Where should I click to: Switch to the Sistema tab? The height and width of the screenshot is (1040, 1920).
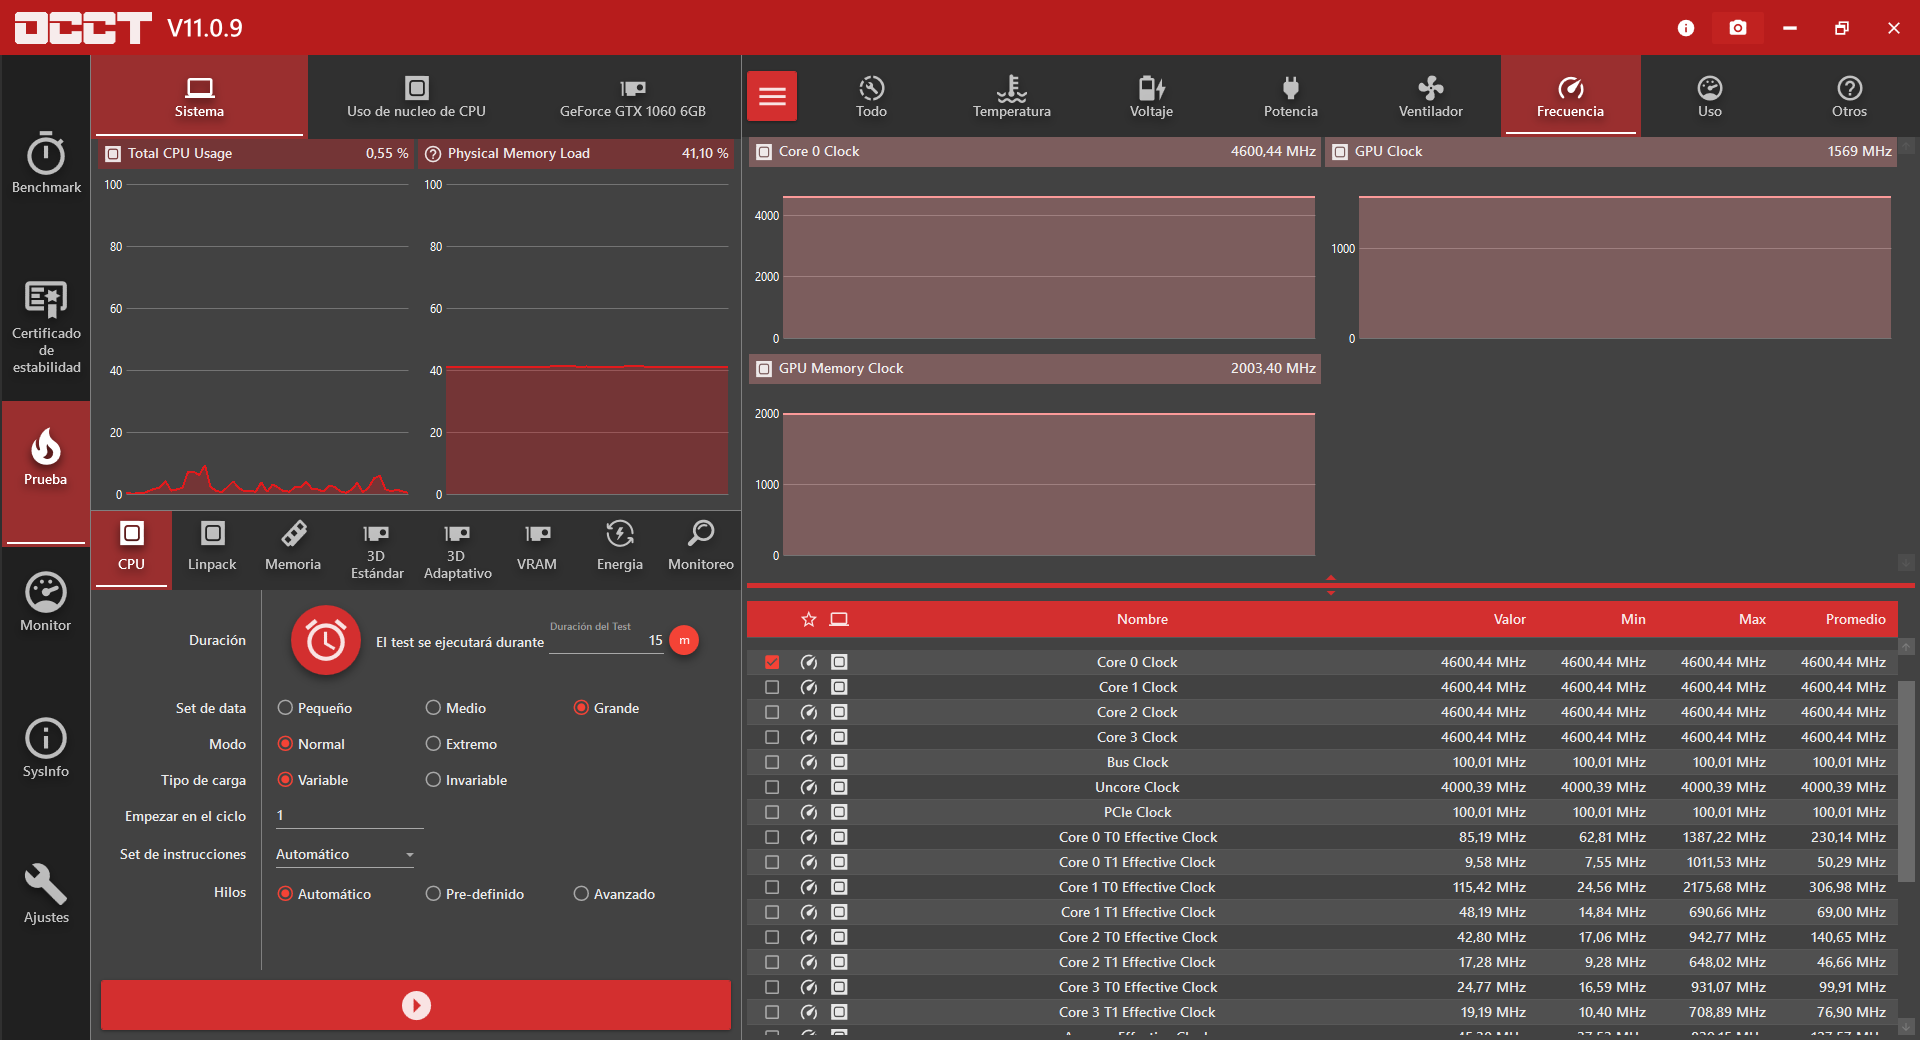(x=199, y=96)
